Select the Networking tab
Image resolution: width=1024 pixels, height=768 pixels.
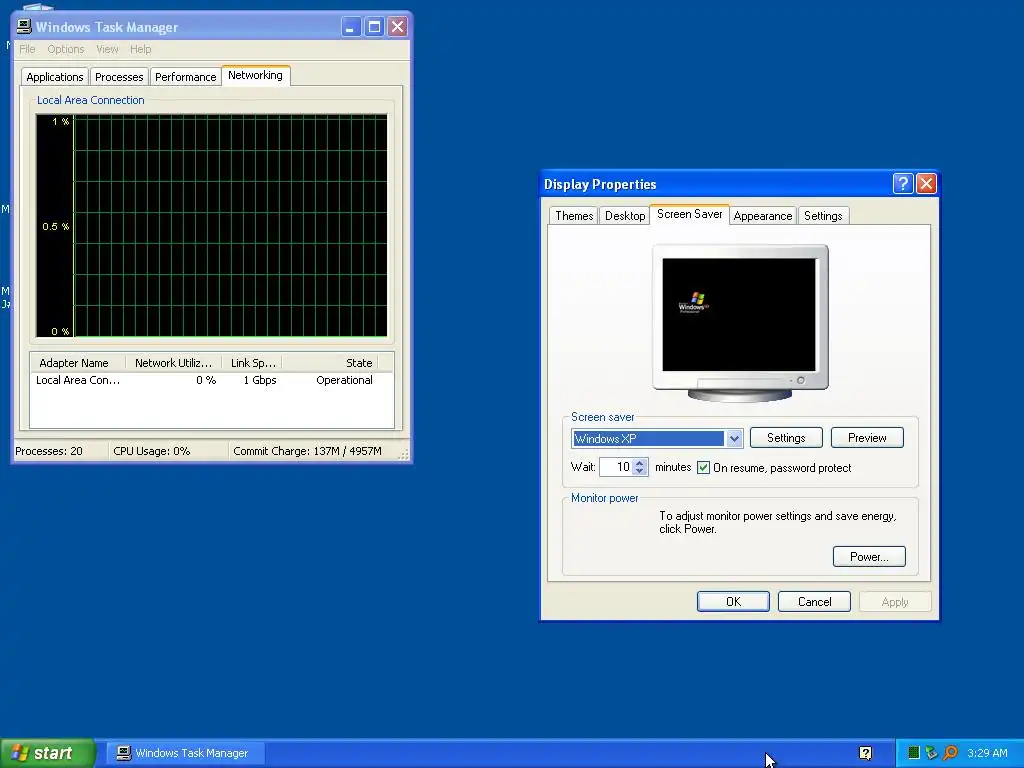click(x=255, y=75)
